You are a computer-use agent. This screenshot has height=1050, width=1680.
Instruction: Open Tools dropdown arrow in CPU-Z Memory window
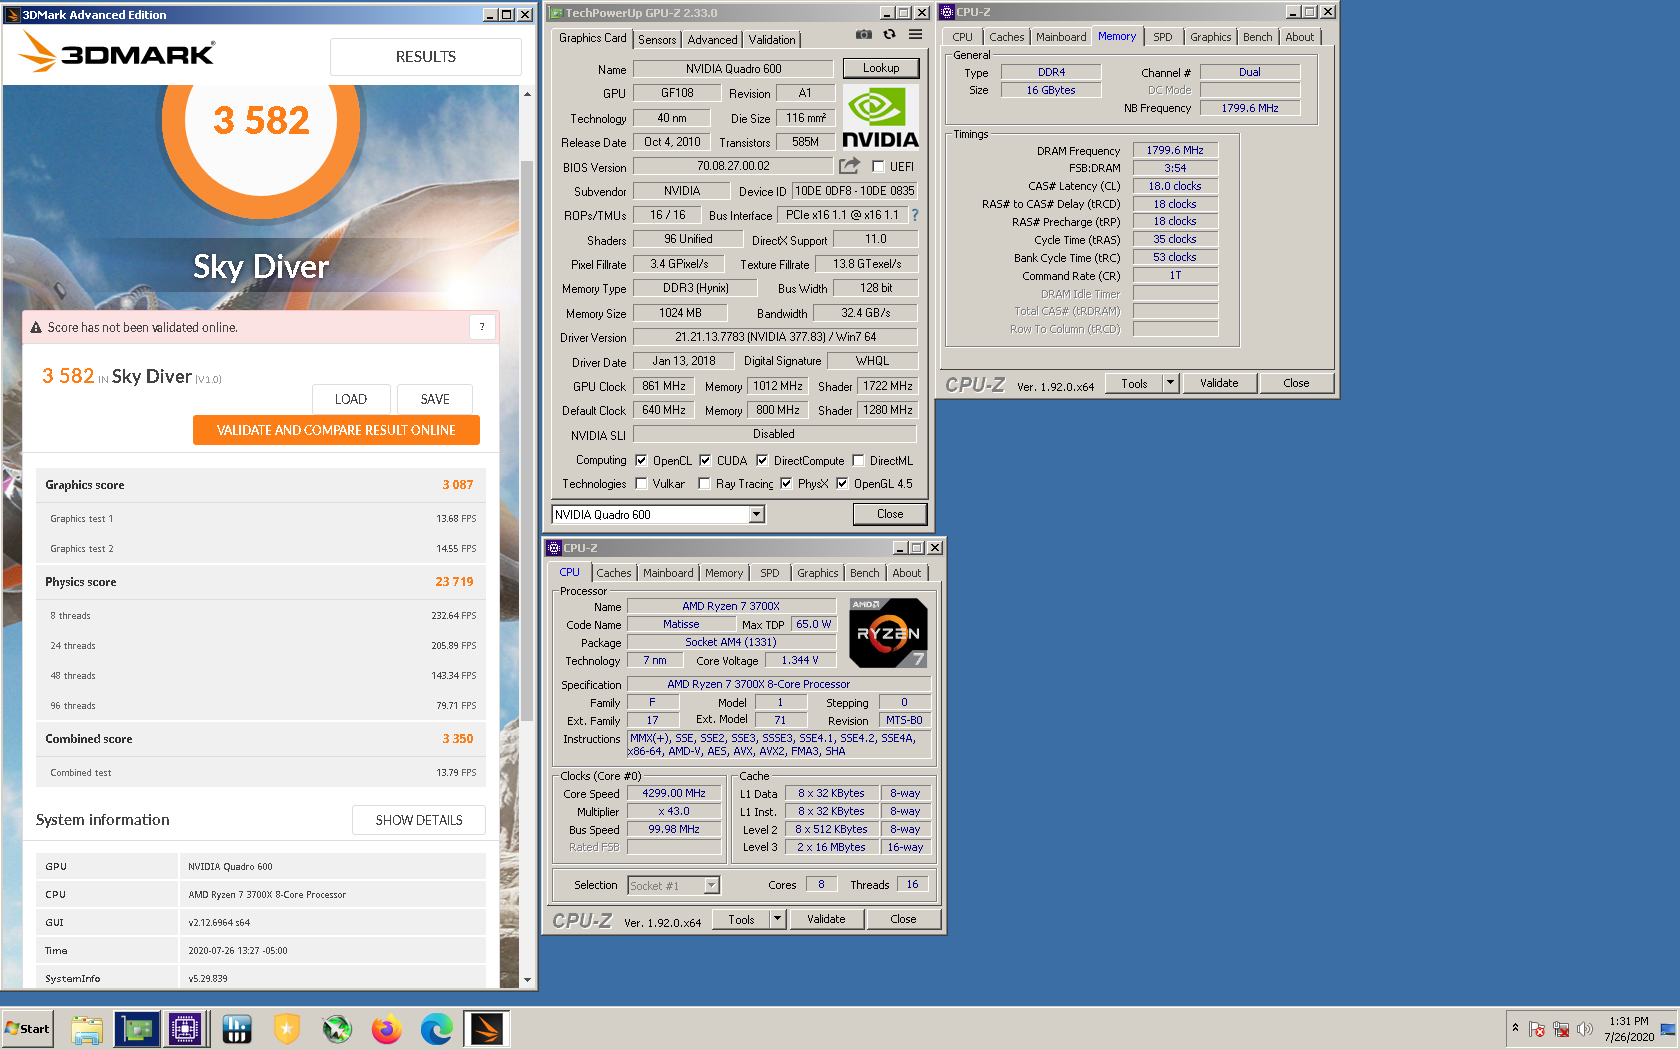click(x=1171, y=383)
